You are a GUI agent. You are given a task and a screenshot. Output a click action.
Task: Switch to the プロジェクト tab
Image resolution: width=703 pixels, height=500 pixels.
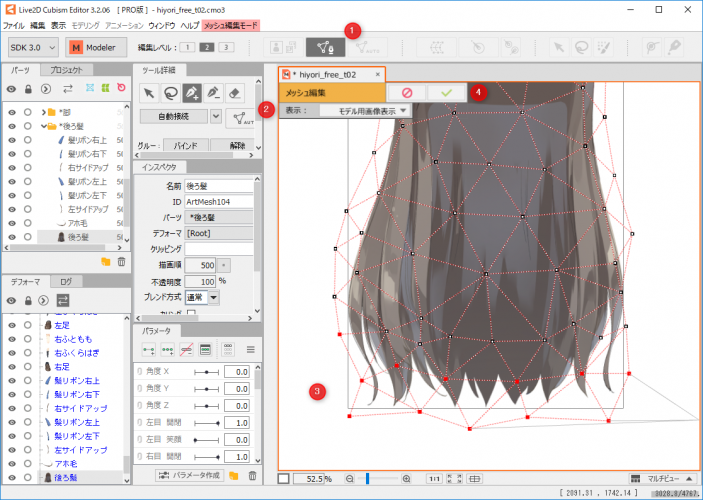(66, 71)
